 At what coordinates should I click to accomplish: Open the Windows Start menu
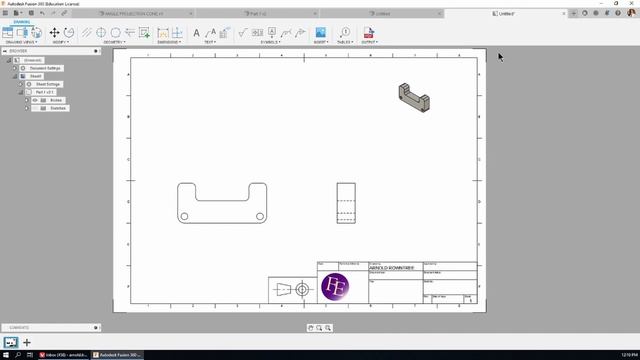point(6,355)
